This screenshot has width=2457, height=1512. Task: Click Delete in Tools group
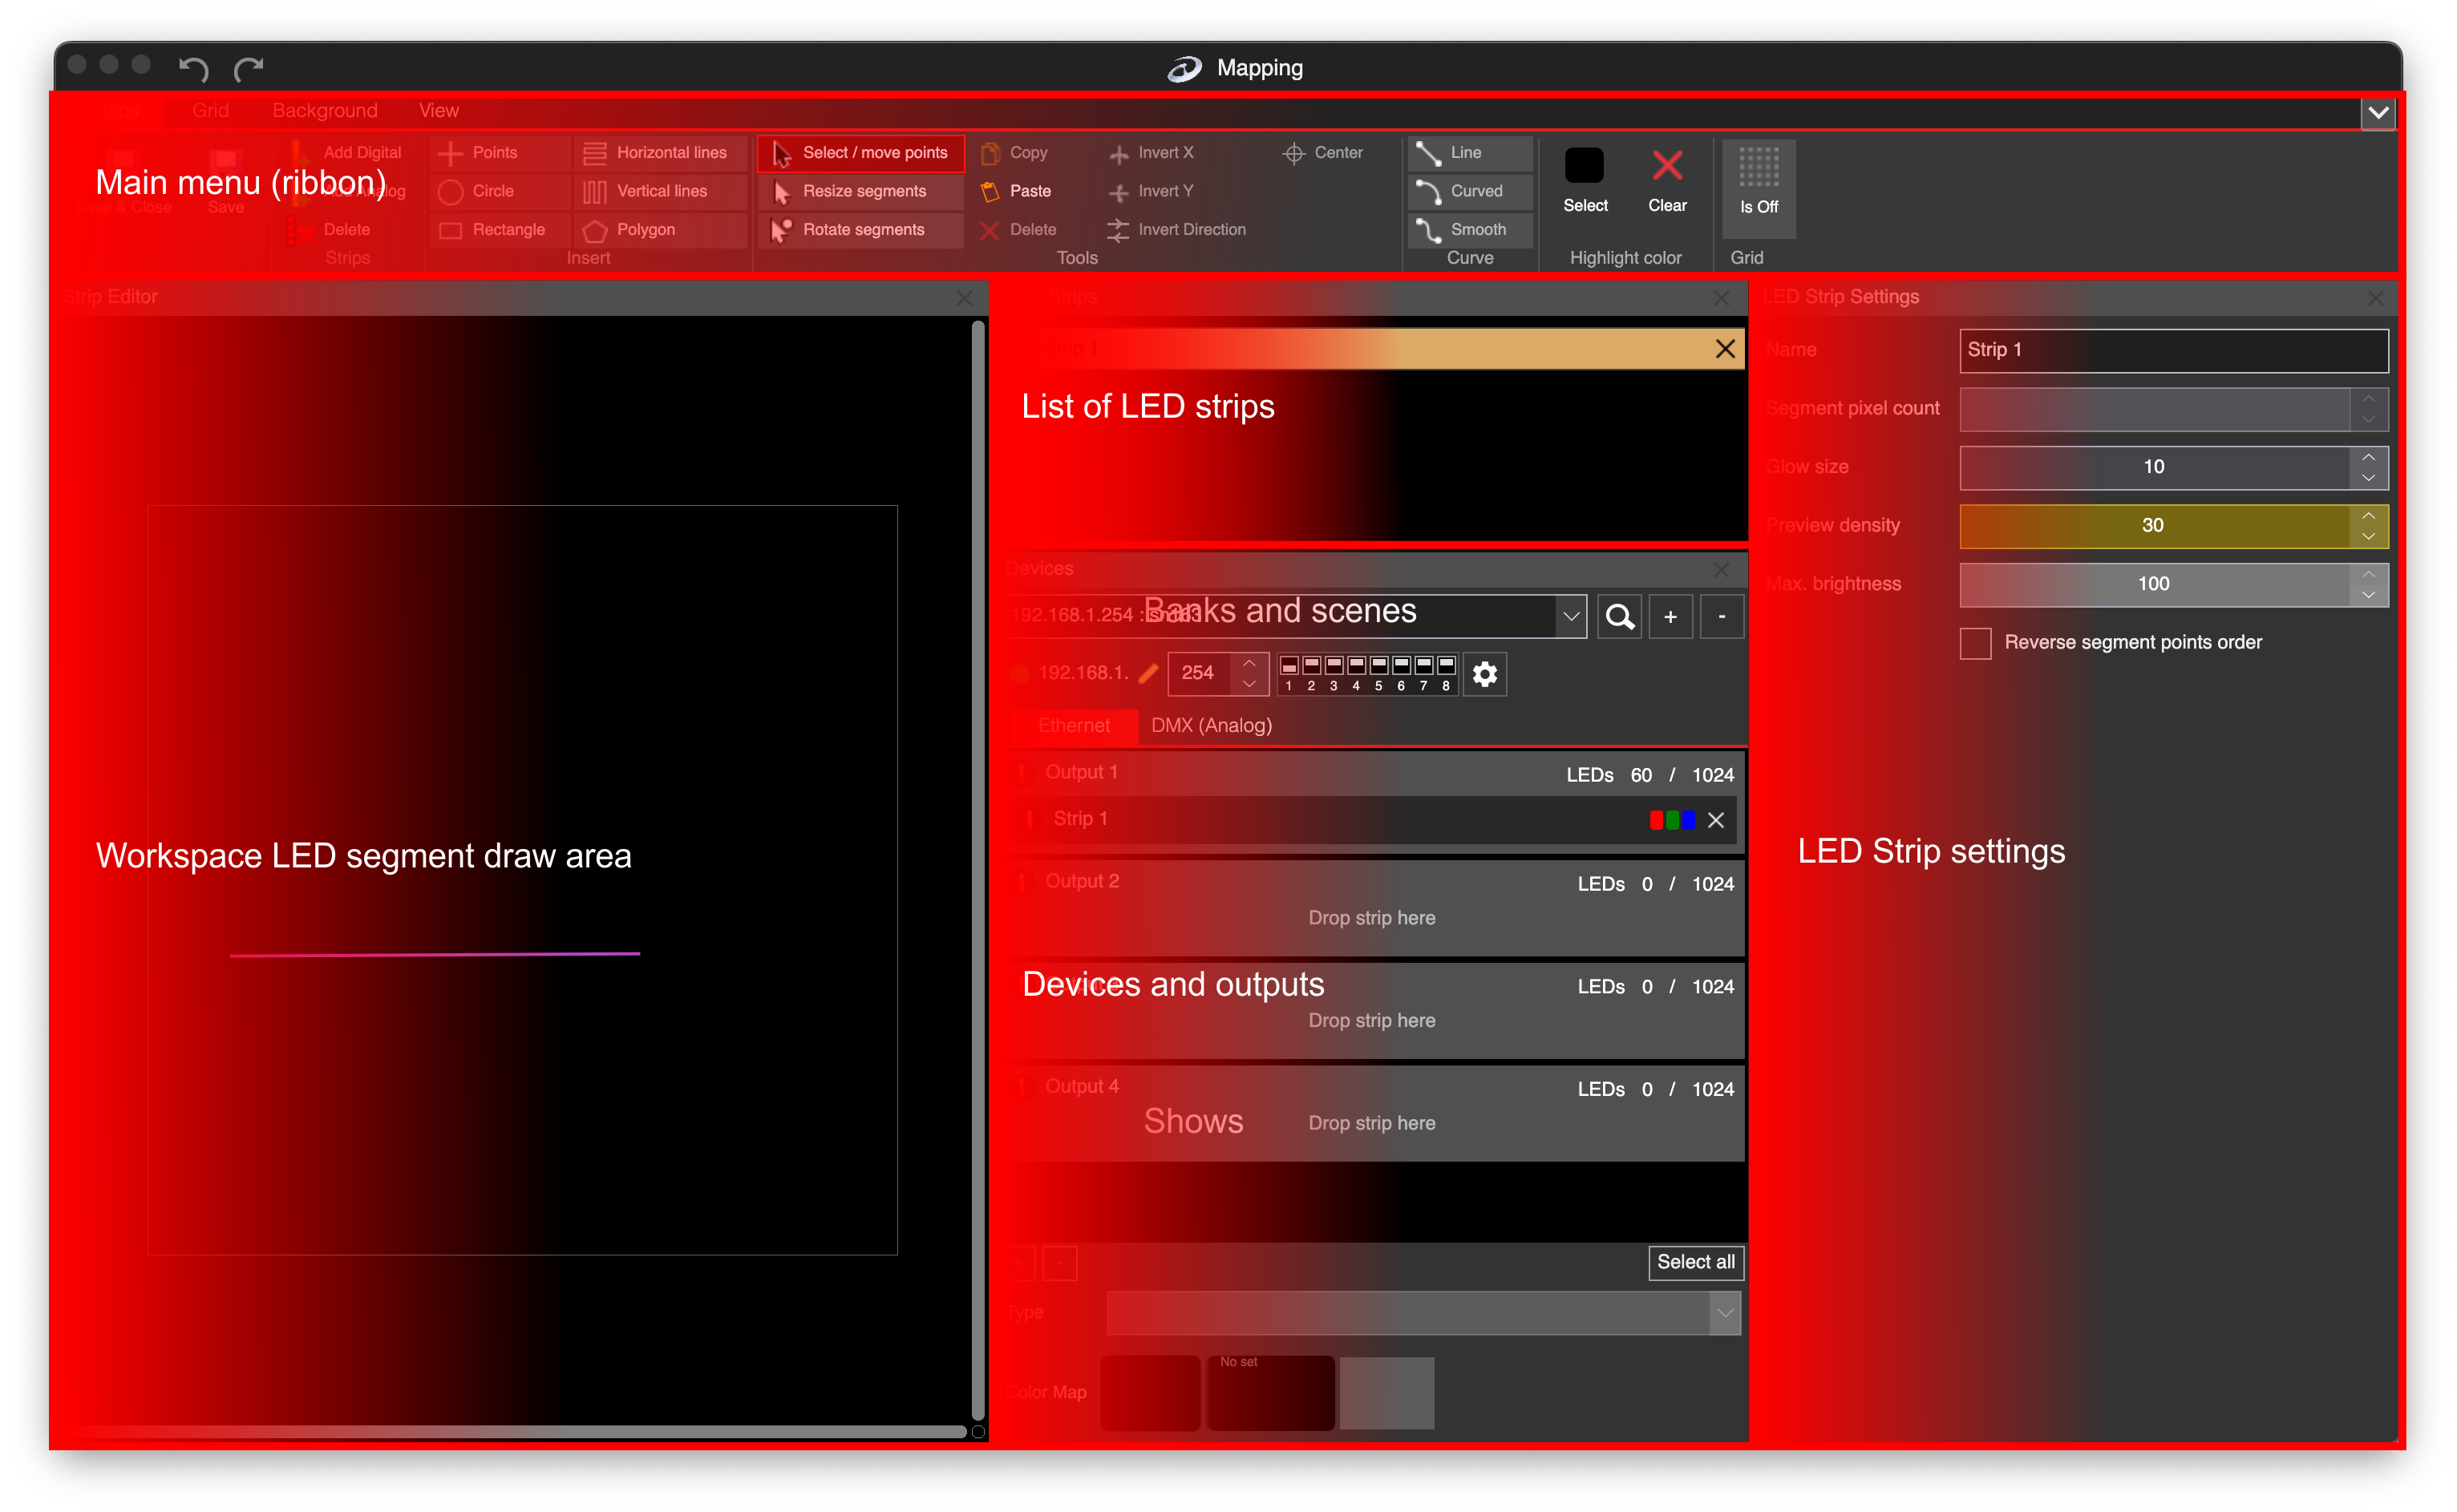coord(1019,229)
